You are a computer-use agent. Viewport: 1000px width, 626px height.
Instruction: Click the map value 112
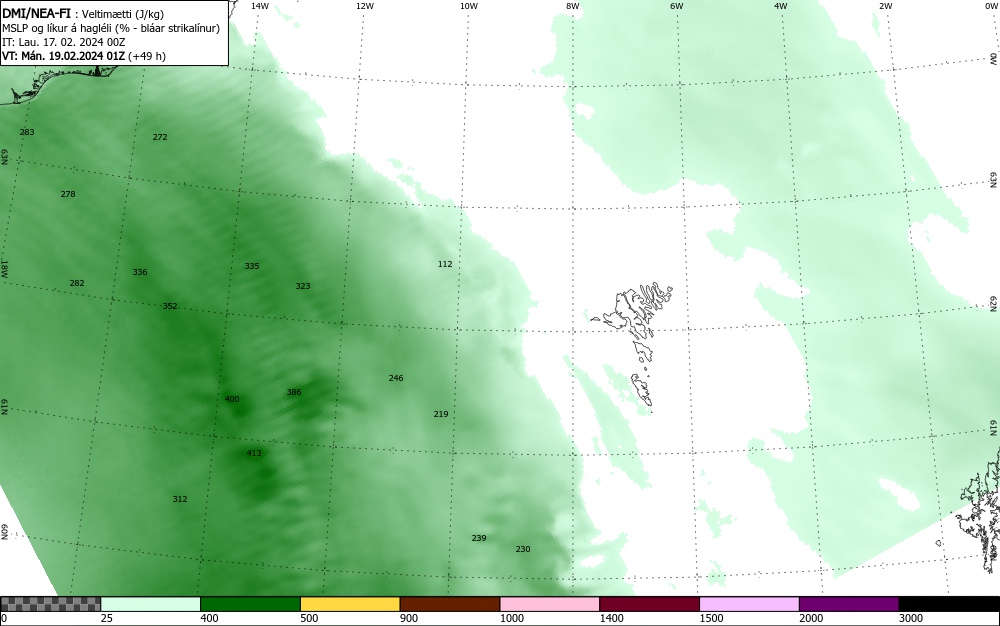point(445,264)
